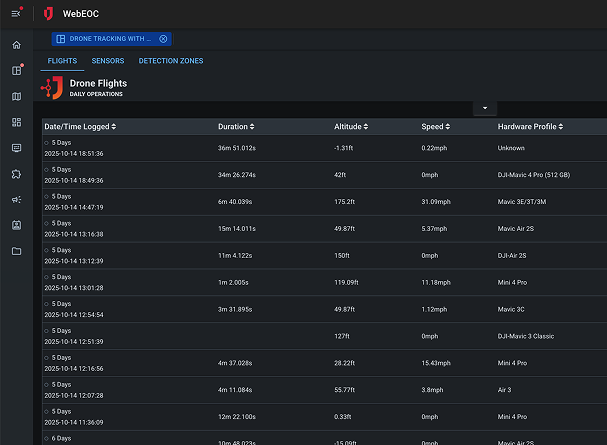Open the plugins puzzle-piece icon in sidebar
The image size is (607, 445).
point(16,174)
